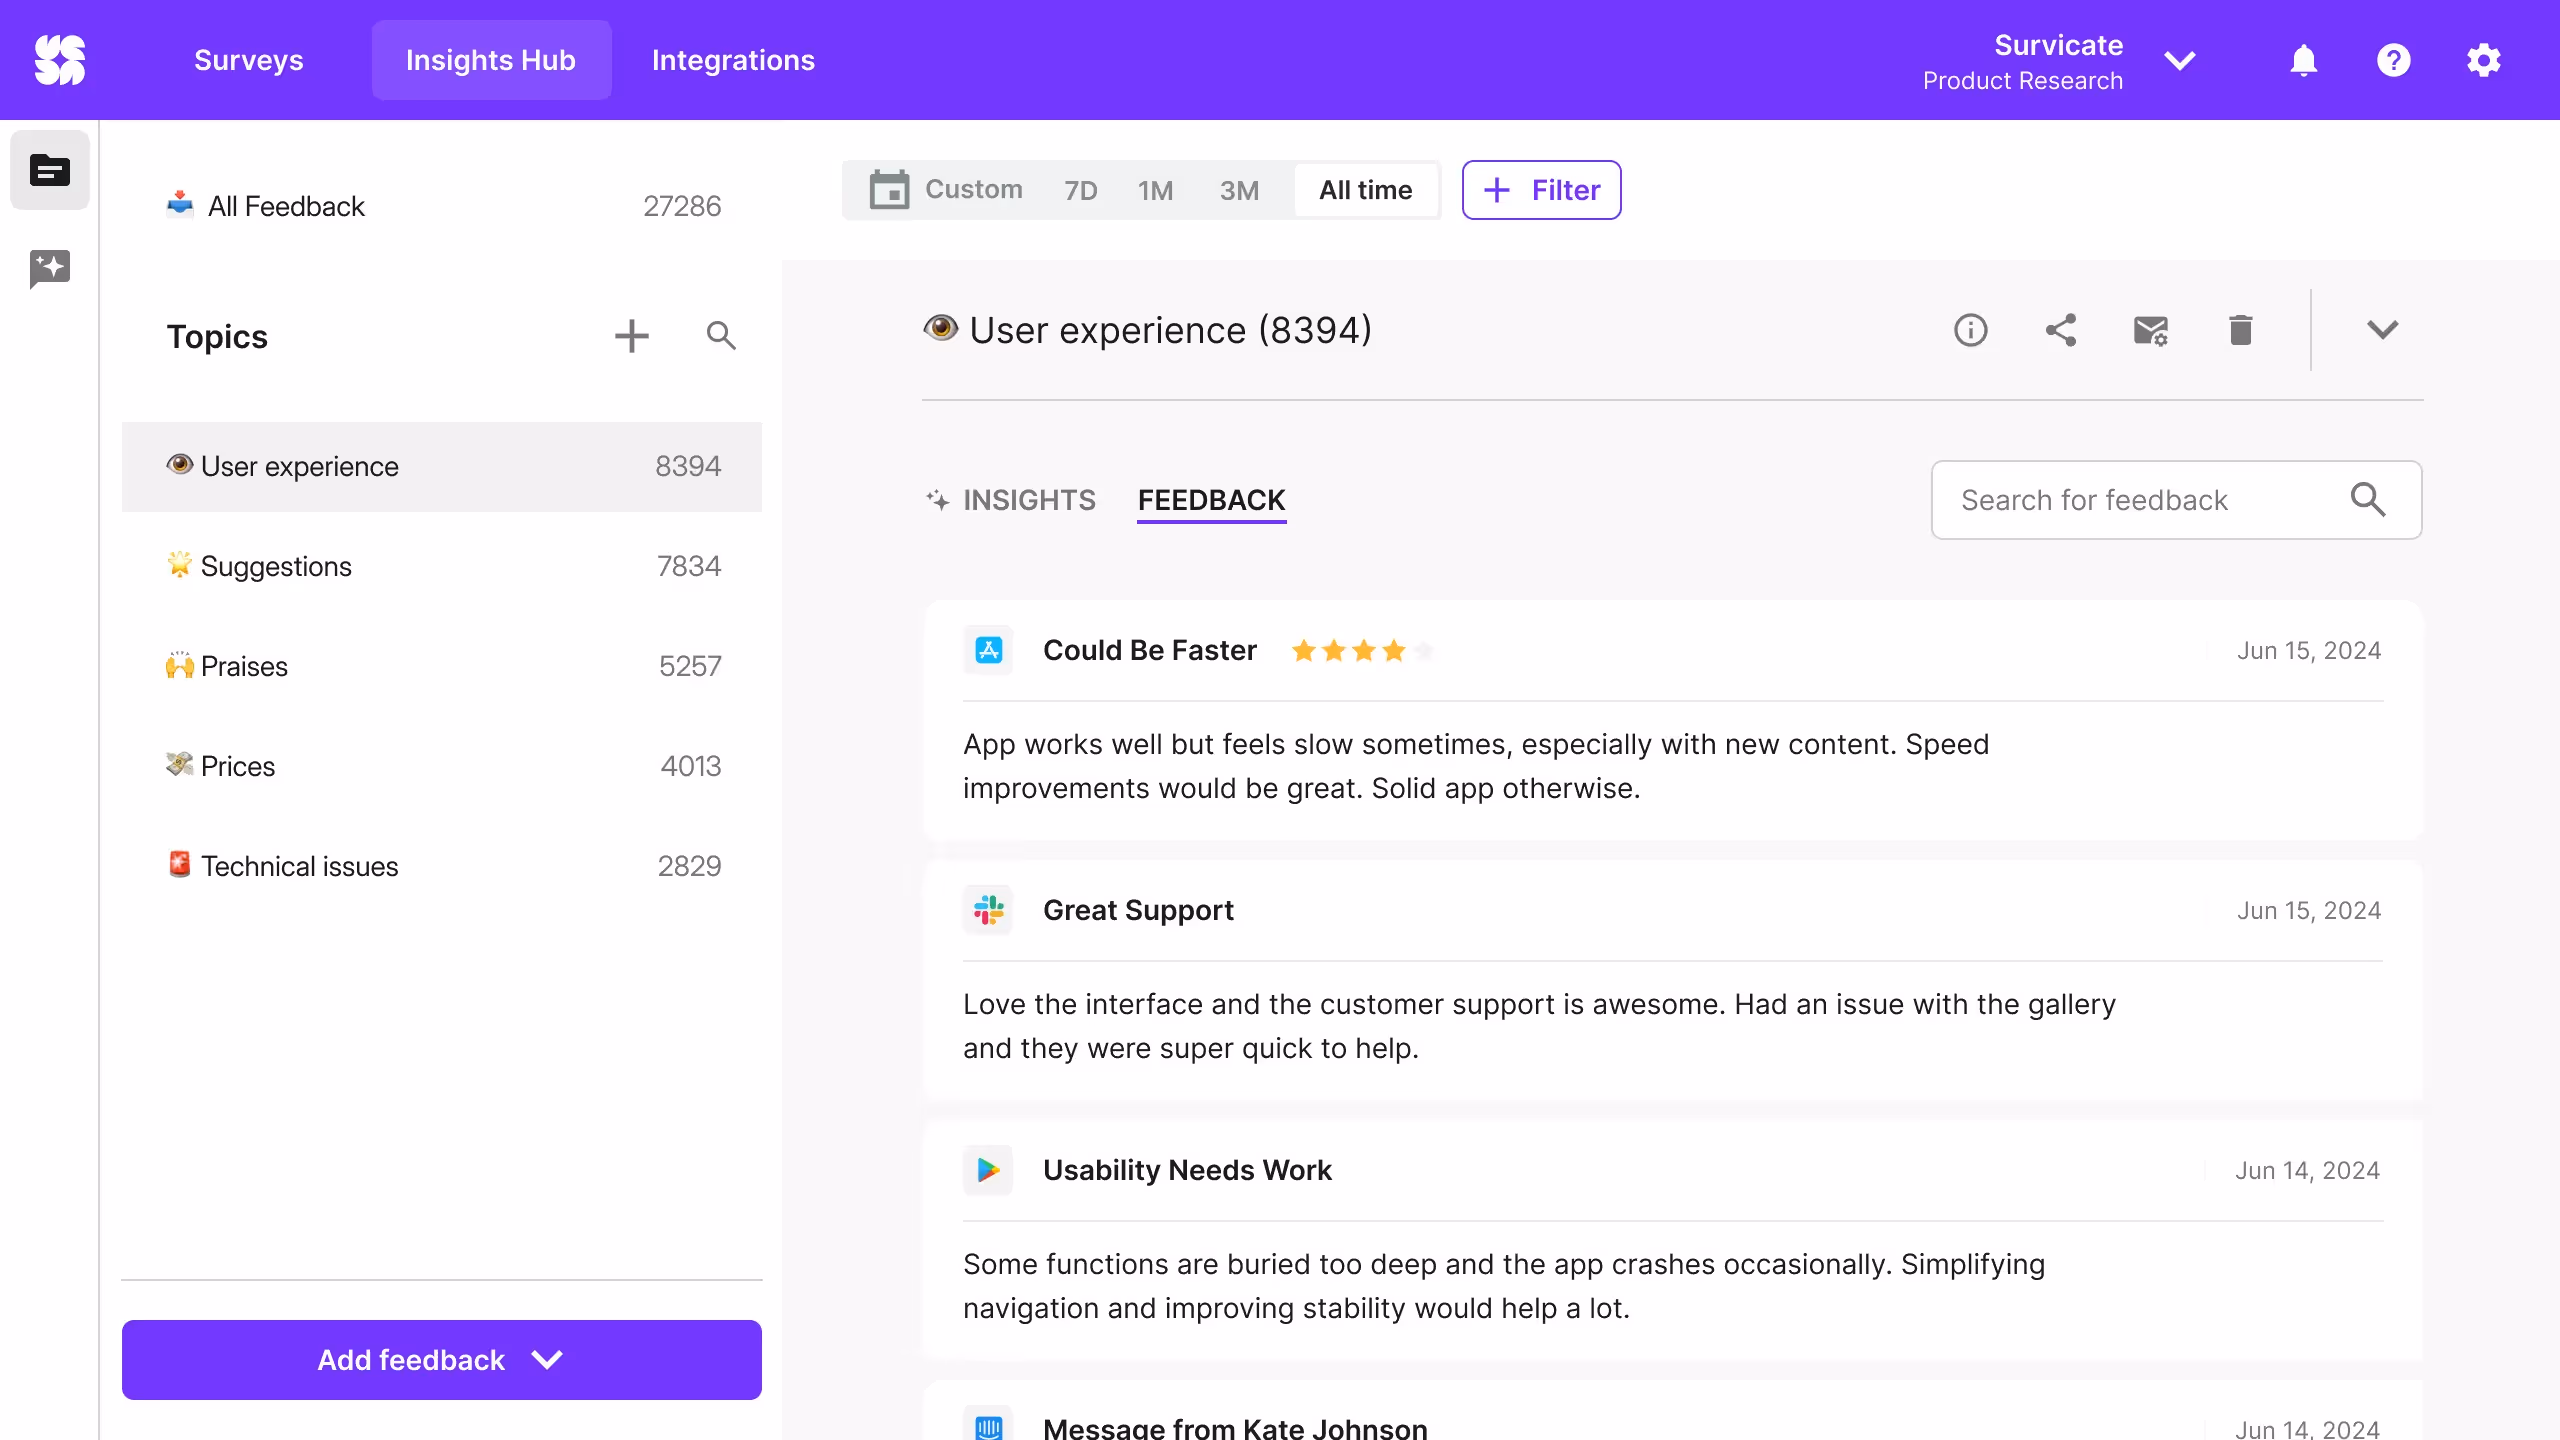This screenshot has width=2560, height=1440.
Task: Open Message from Kate Johnson
Action: click(x=1235, y=1428)
